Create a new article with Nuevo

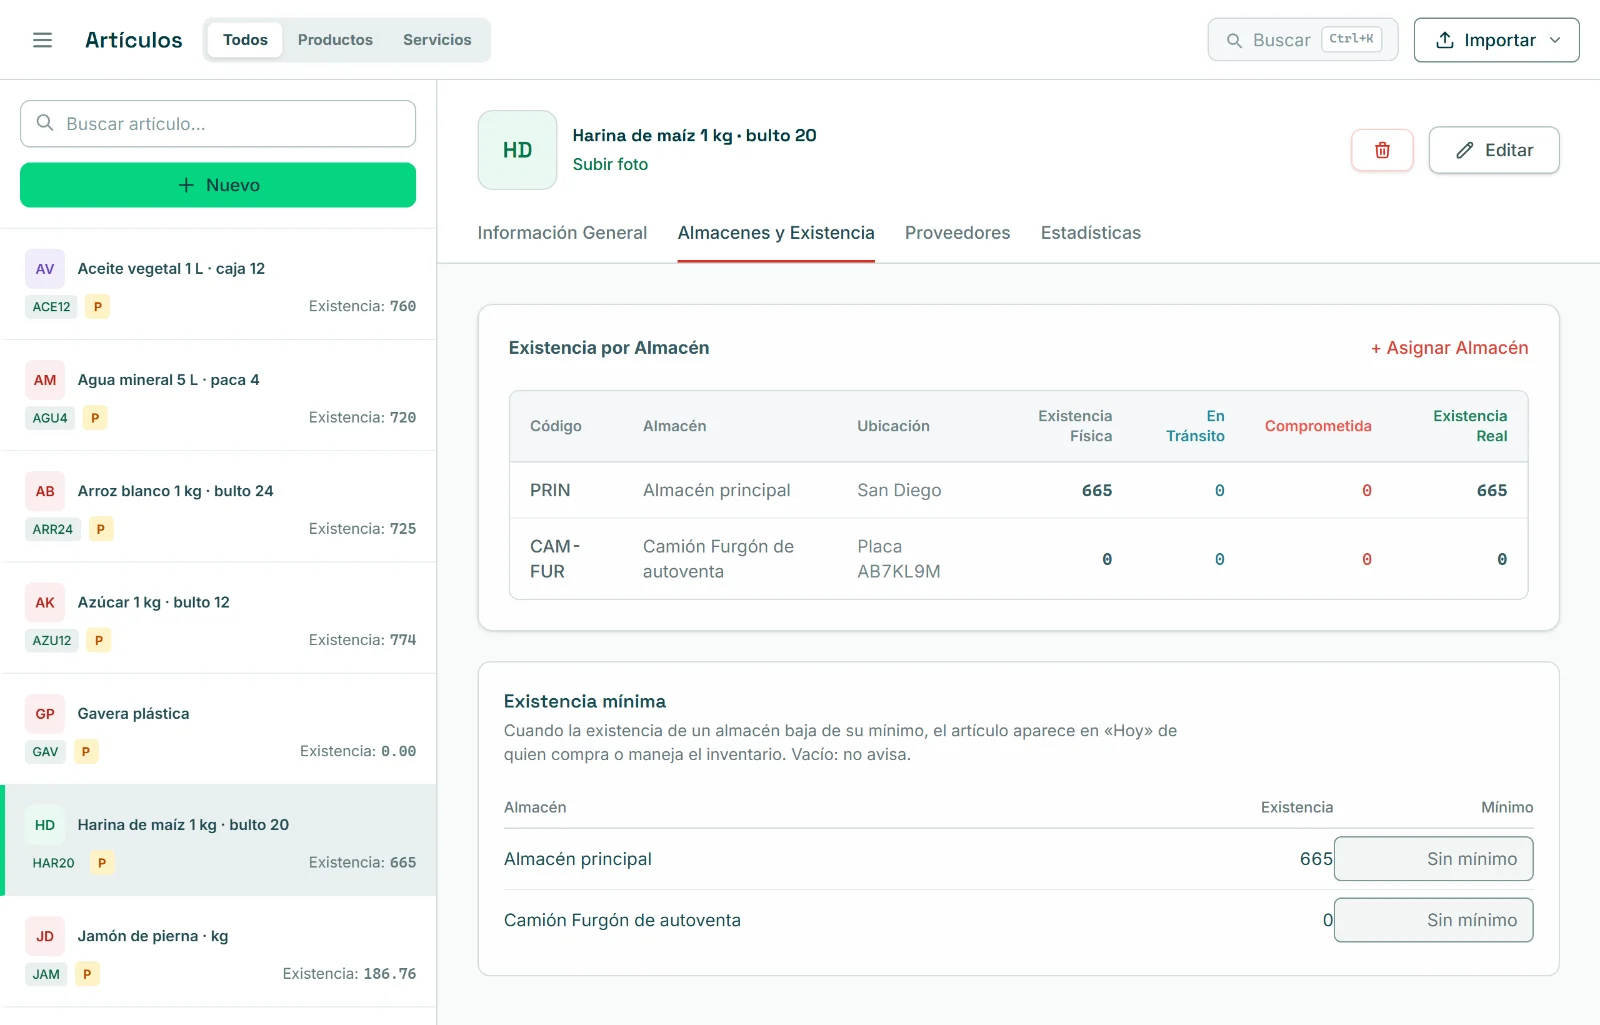218,185
